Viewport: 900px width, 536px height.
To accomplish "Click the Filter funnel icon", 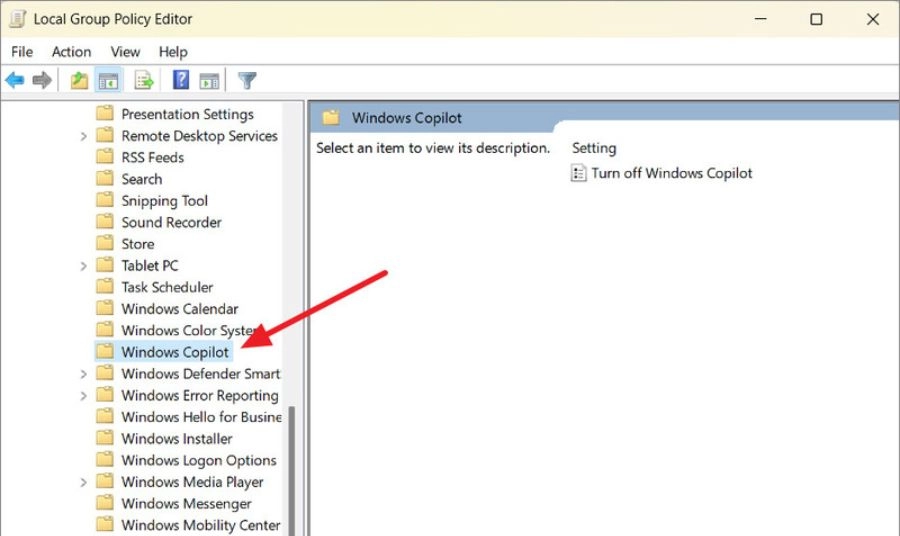I will 247,80.
